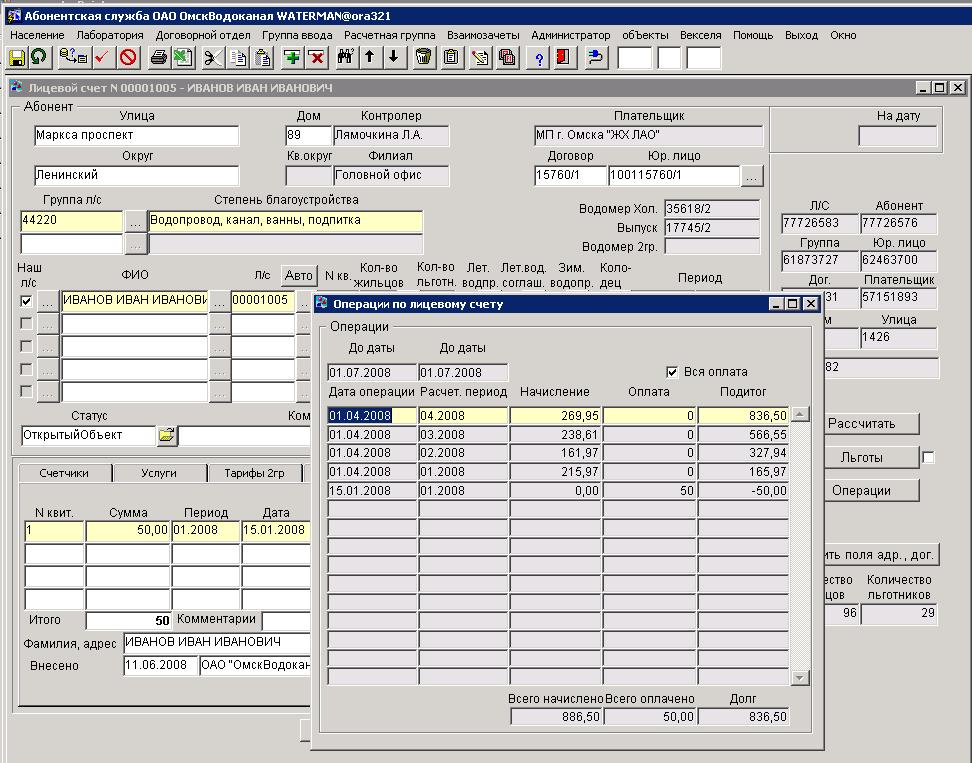Uncheck the 'Вся оплата' checkbox

(672, 372)
